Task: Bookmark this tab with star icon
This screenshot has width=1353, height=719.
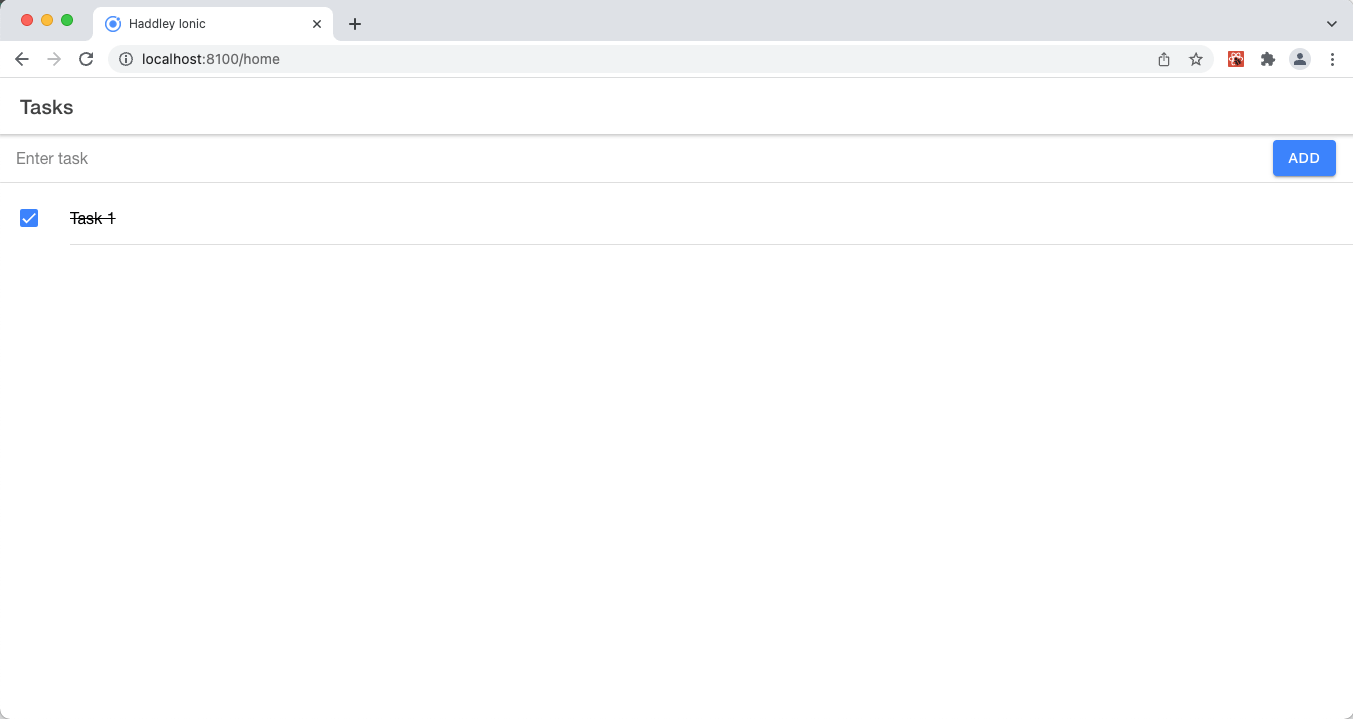Action: coord(1196,59)
